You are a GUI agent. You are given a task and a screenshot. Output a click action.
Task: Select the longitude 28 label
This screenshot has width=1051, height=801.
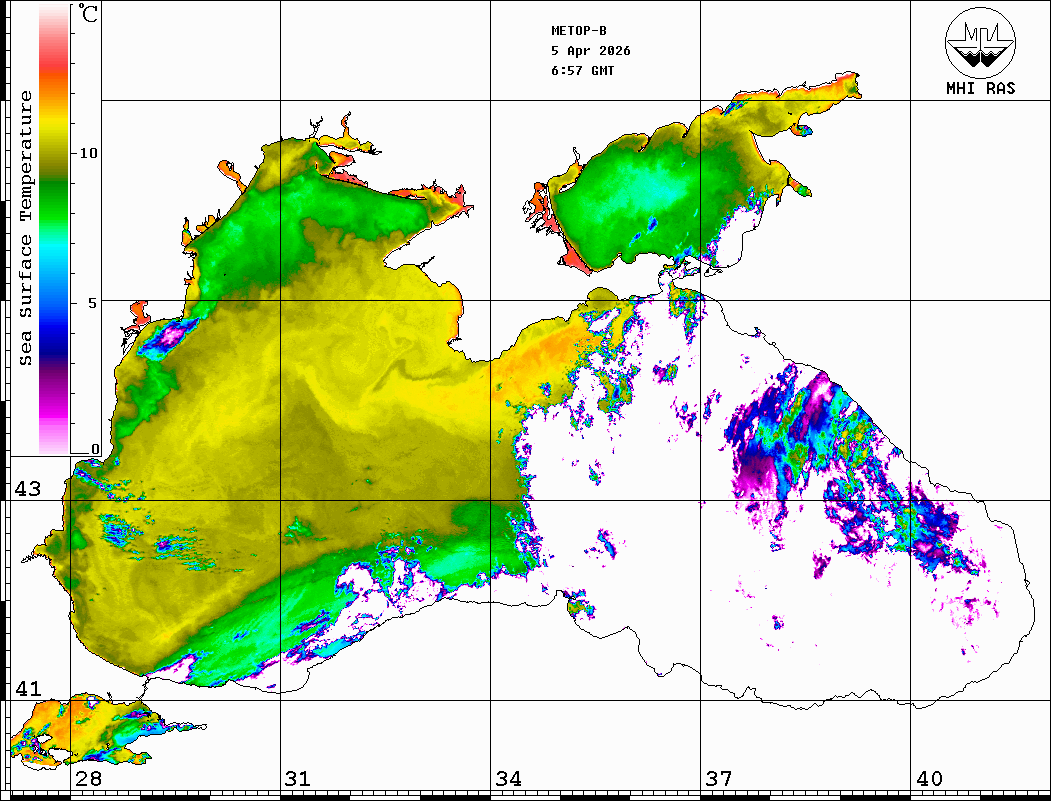pos(88,779)
